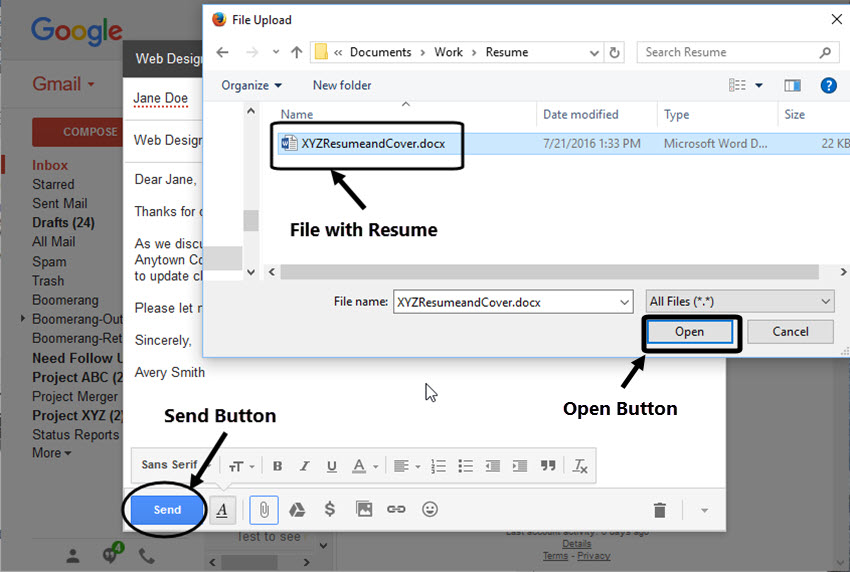Viewport: 850px width, 572px height.
Task: Go up one folder level
Action: point(296,52)
